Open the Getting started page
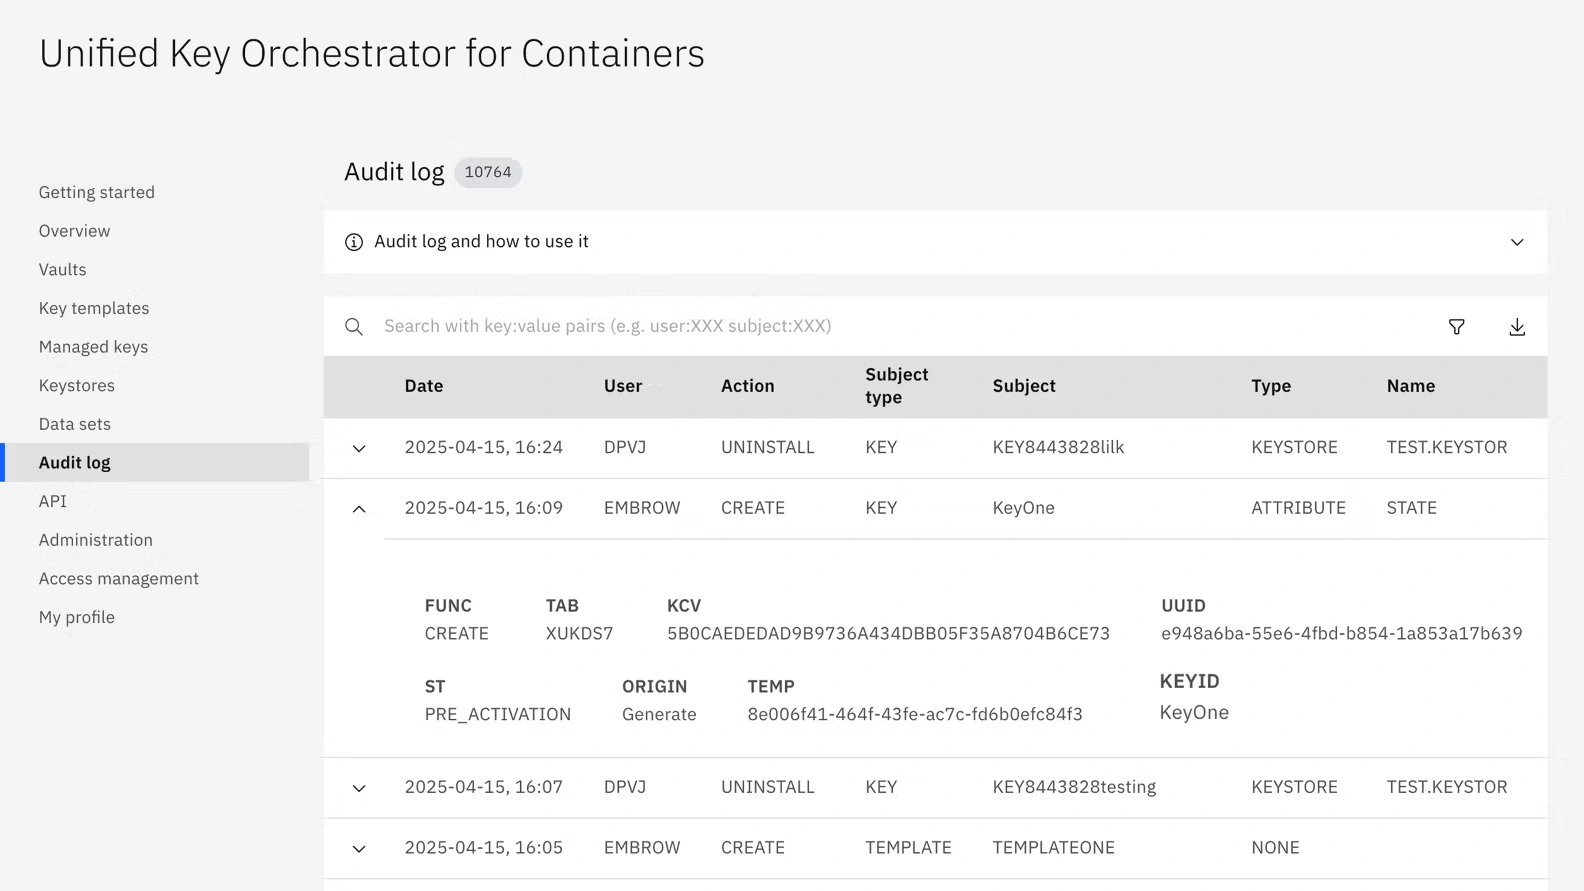The image size is (1584, 891). [97, 192]
